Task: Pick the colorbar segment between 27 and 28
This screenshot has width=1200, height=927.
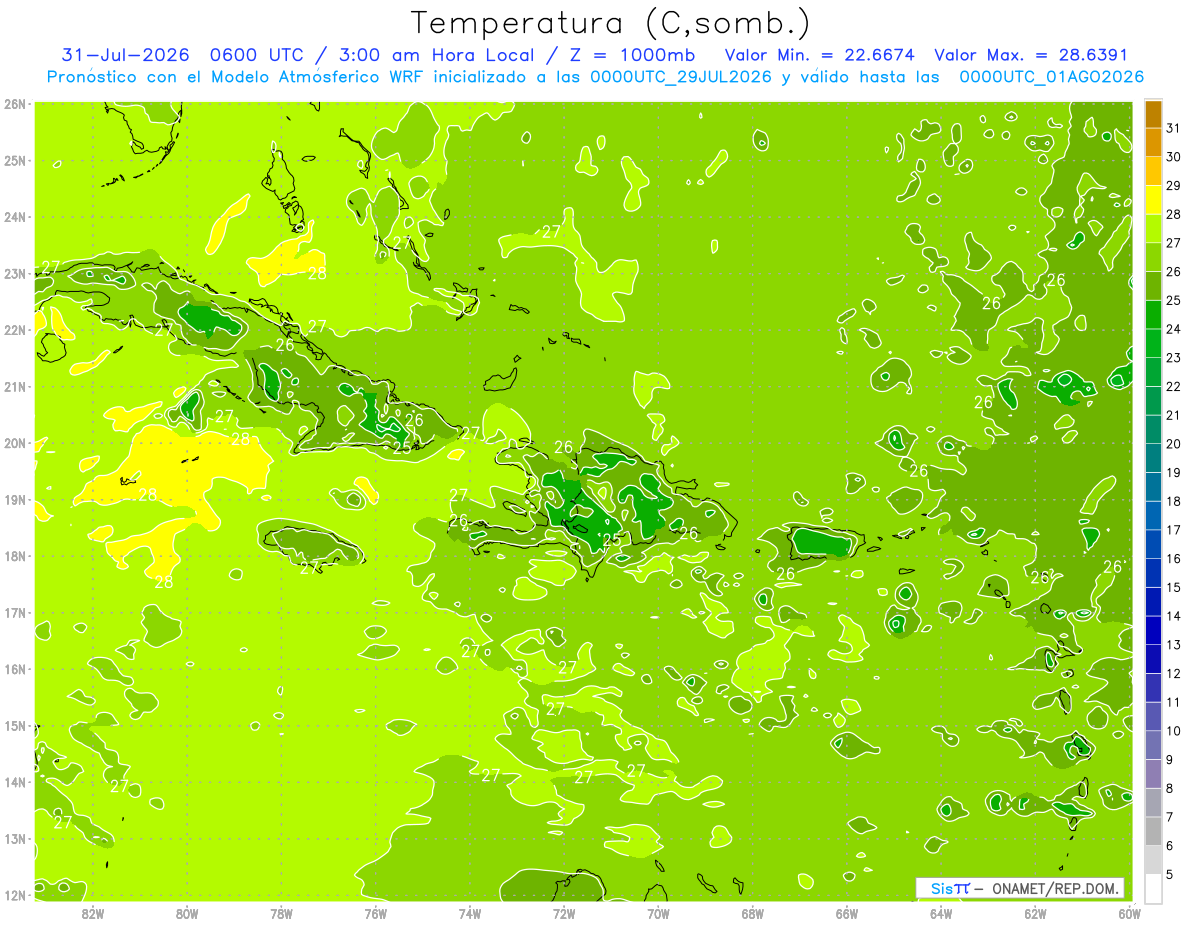Action: click(x=1154, y=228)
